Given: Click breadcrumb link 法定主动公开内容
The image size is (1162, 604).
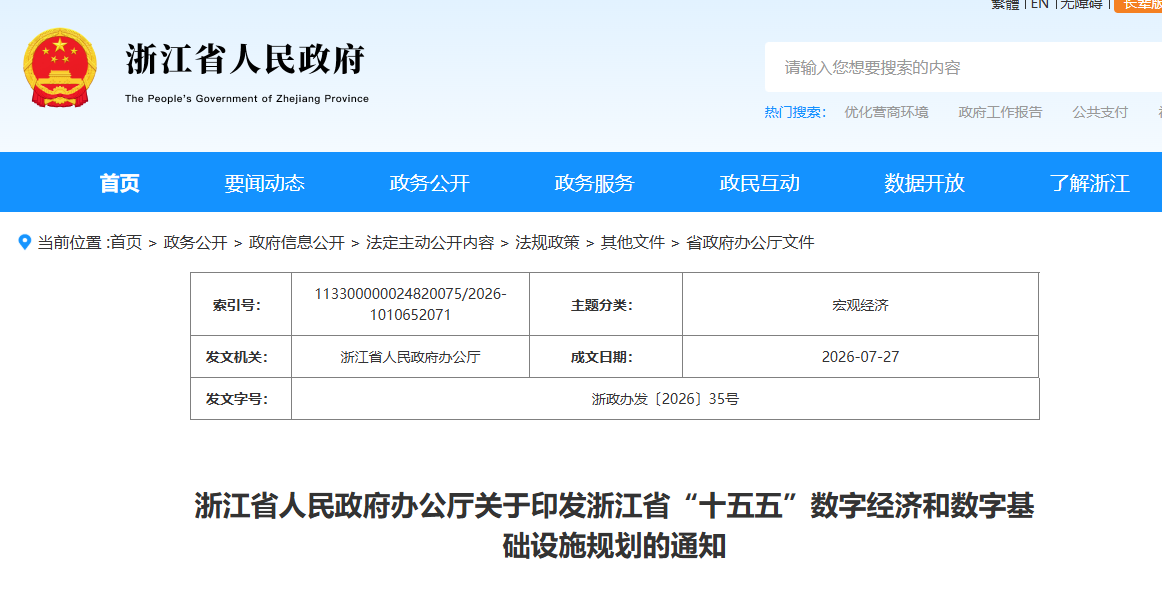Looking at the screenshot, I should point(430,242).
